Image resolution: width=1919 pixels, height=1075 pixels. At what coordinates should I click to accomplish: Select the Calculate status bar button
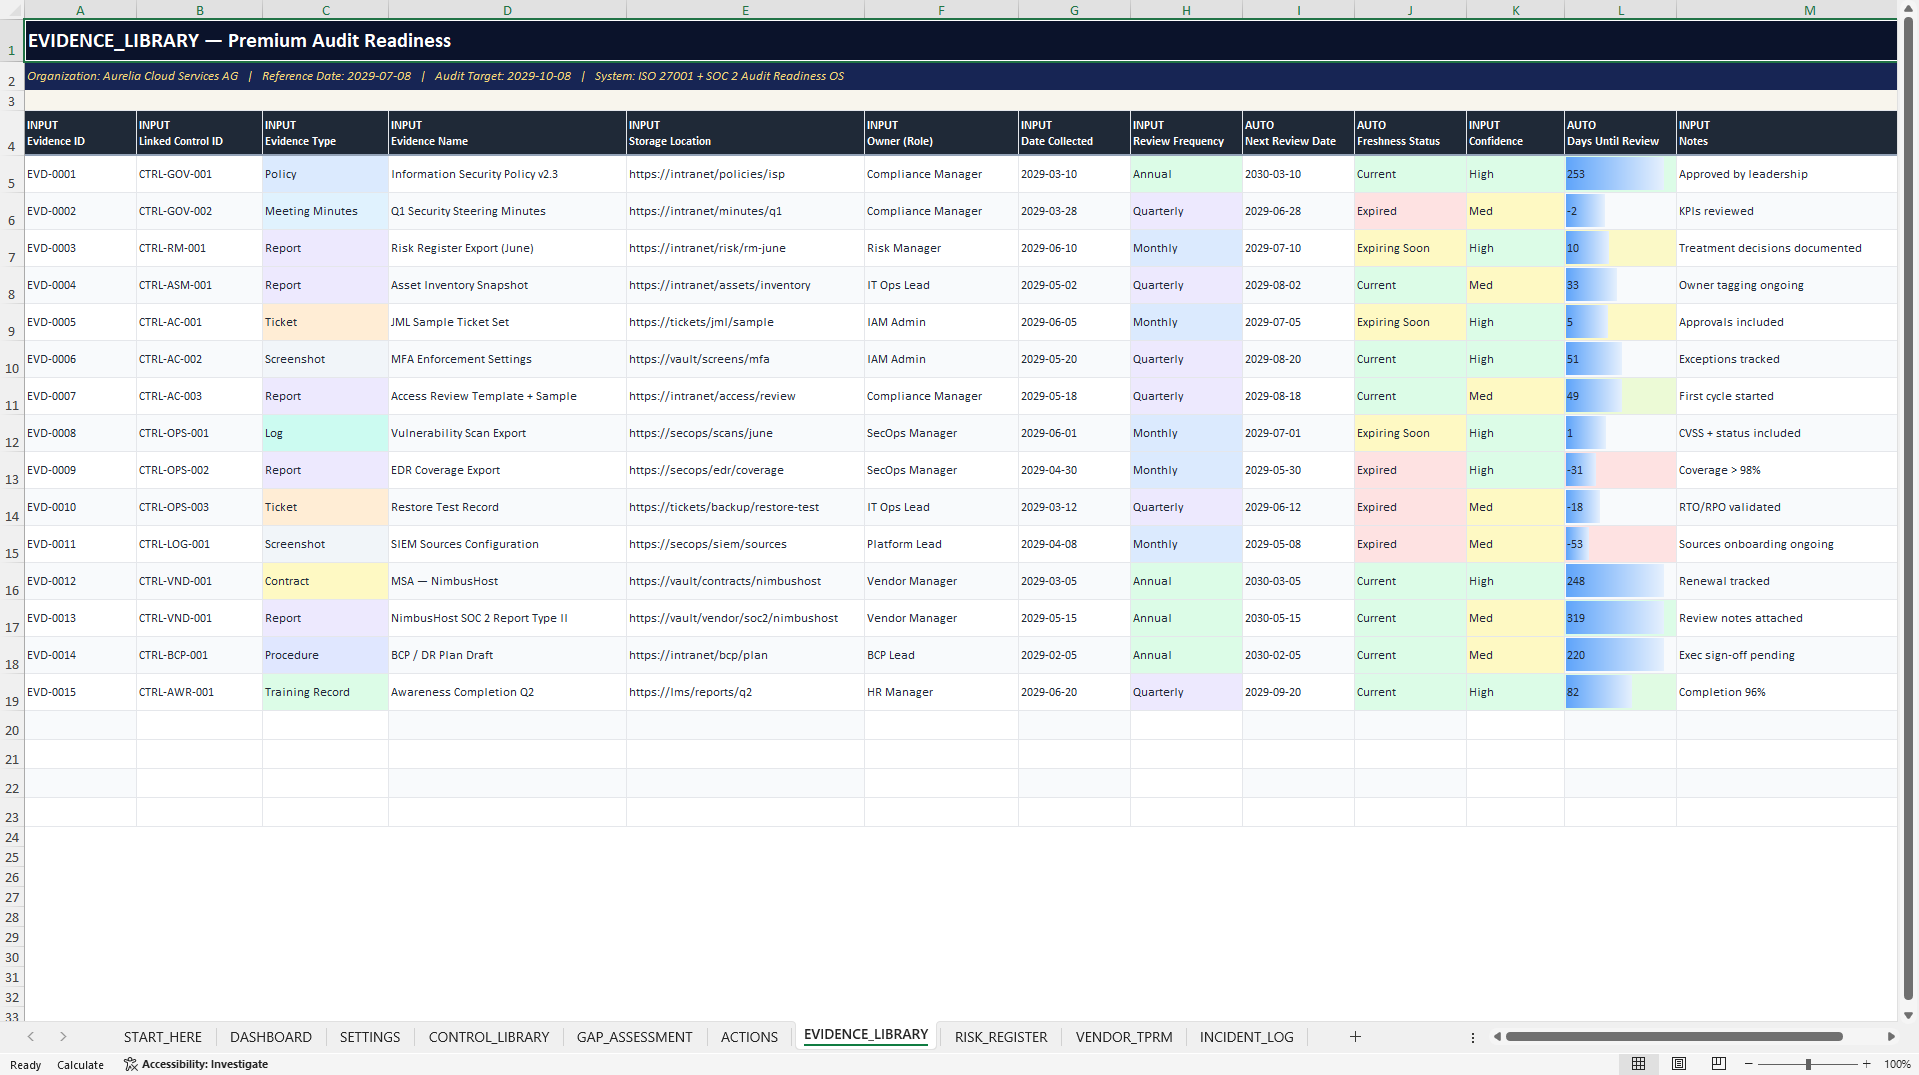80,1065
